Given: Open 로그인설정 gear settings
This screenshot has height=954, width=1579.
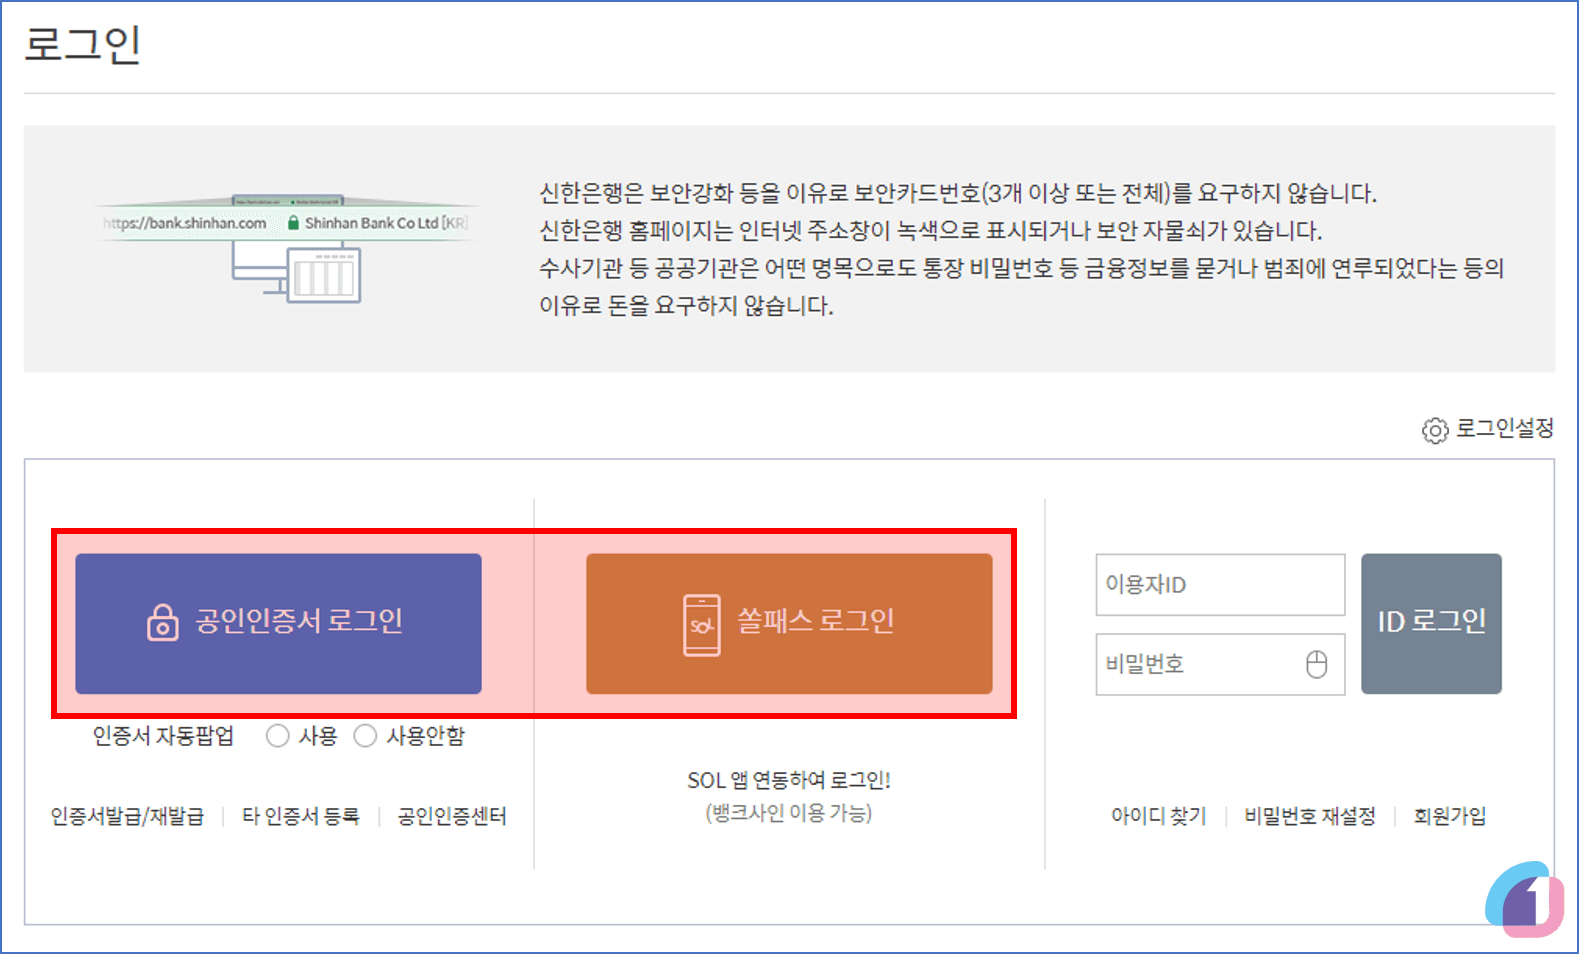Looking at the screenshot, I should coord(1487,429).
